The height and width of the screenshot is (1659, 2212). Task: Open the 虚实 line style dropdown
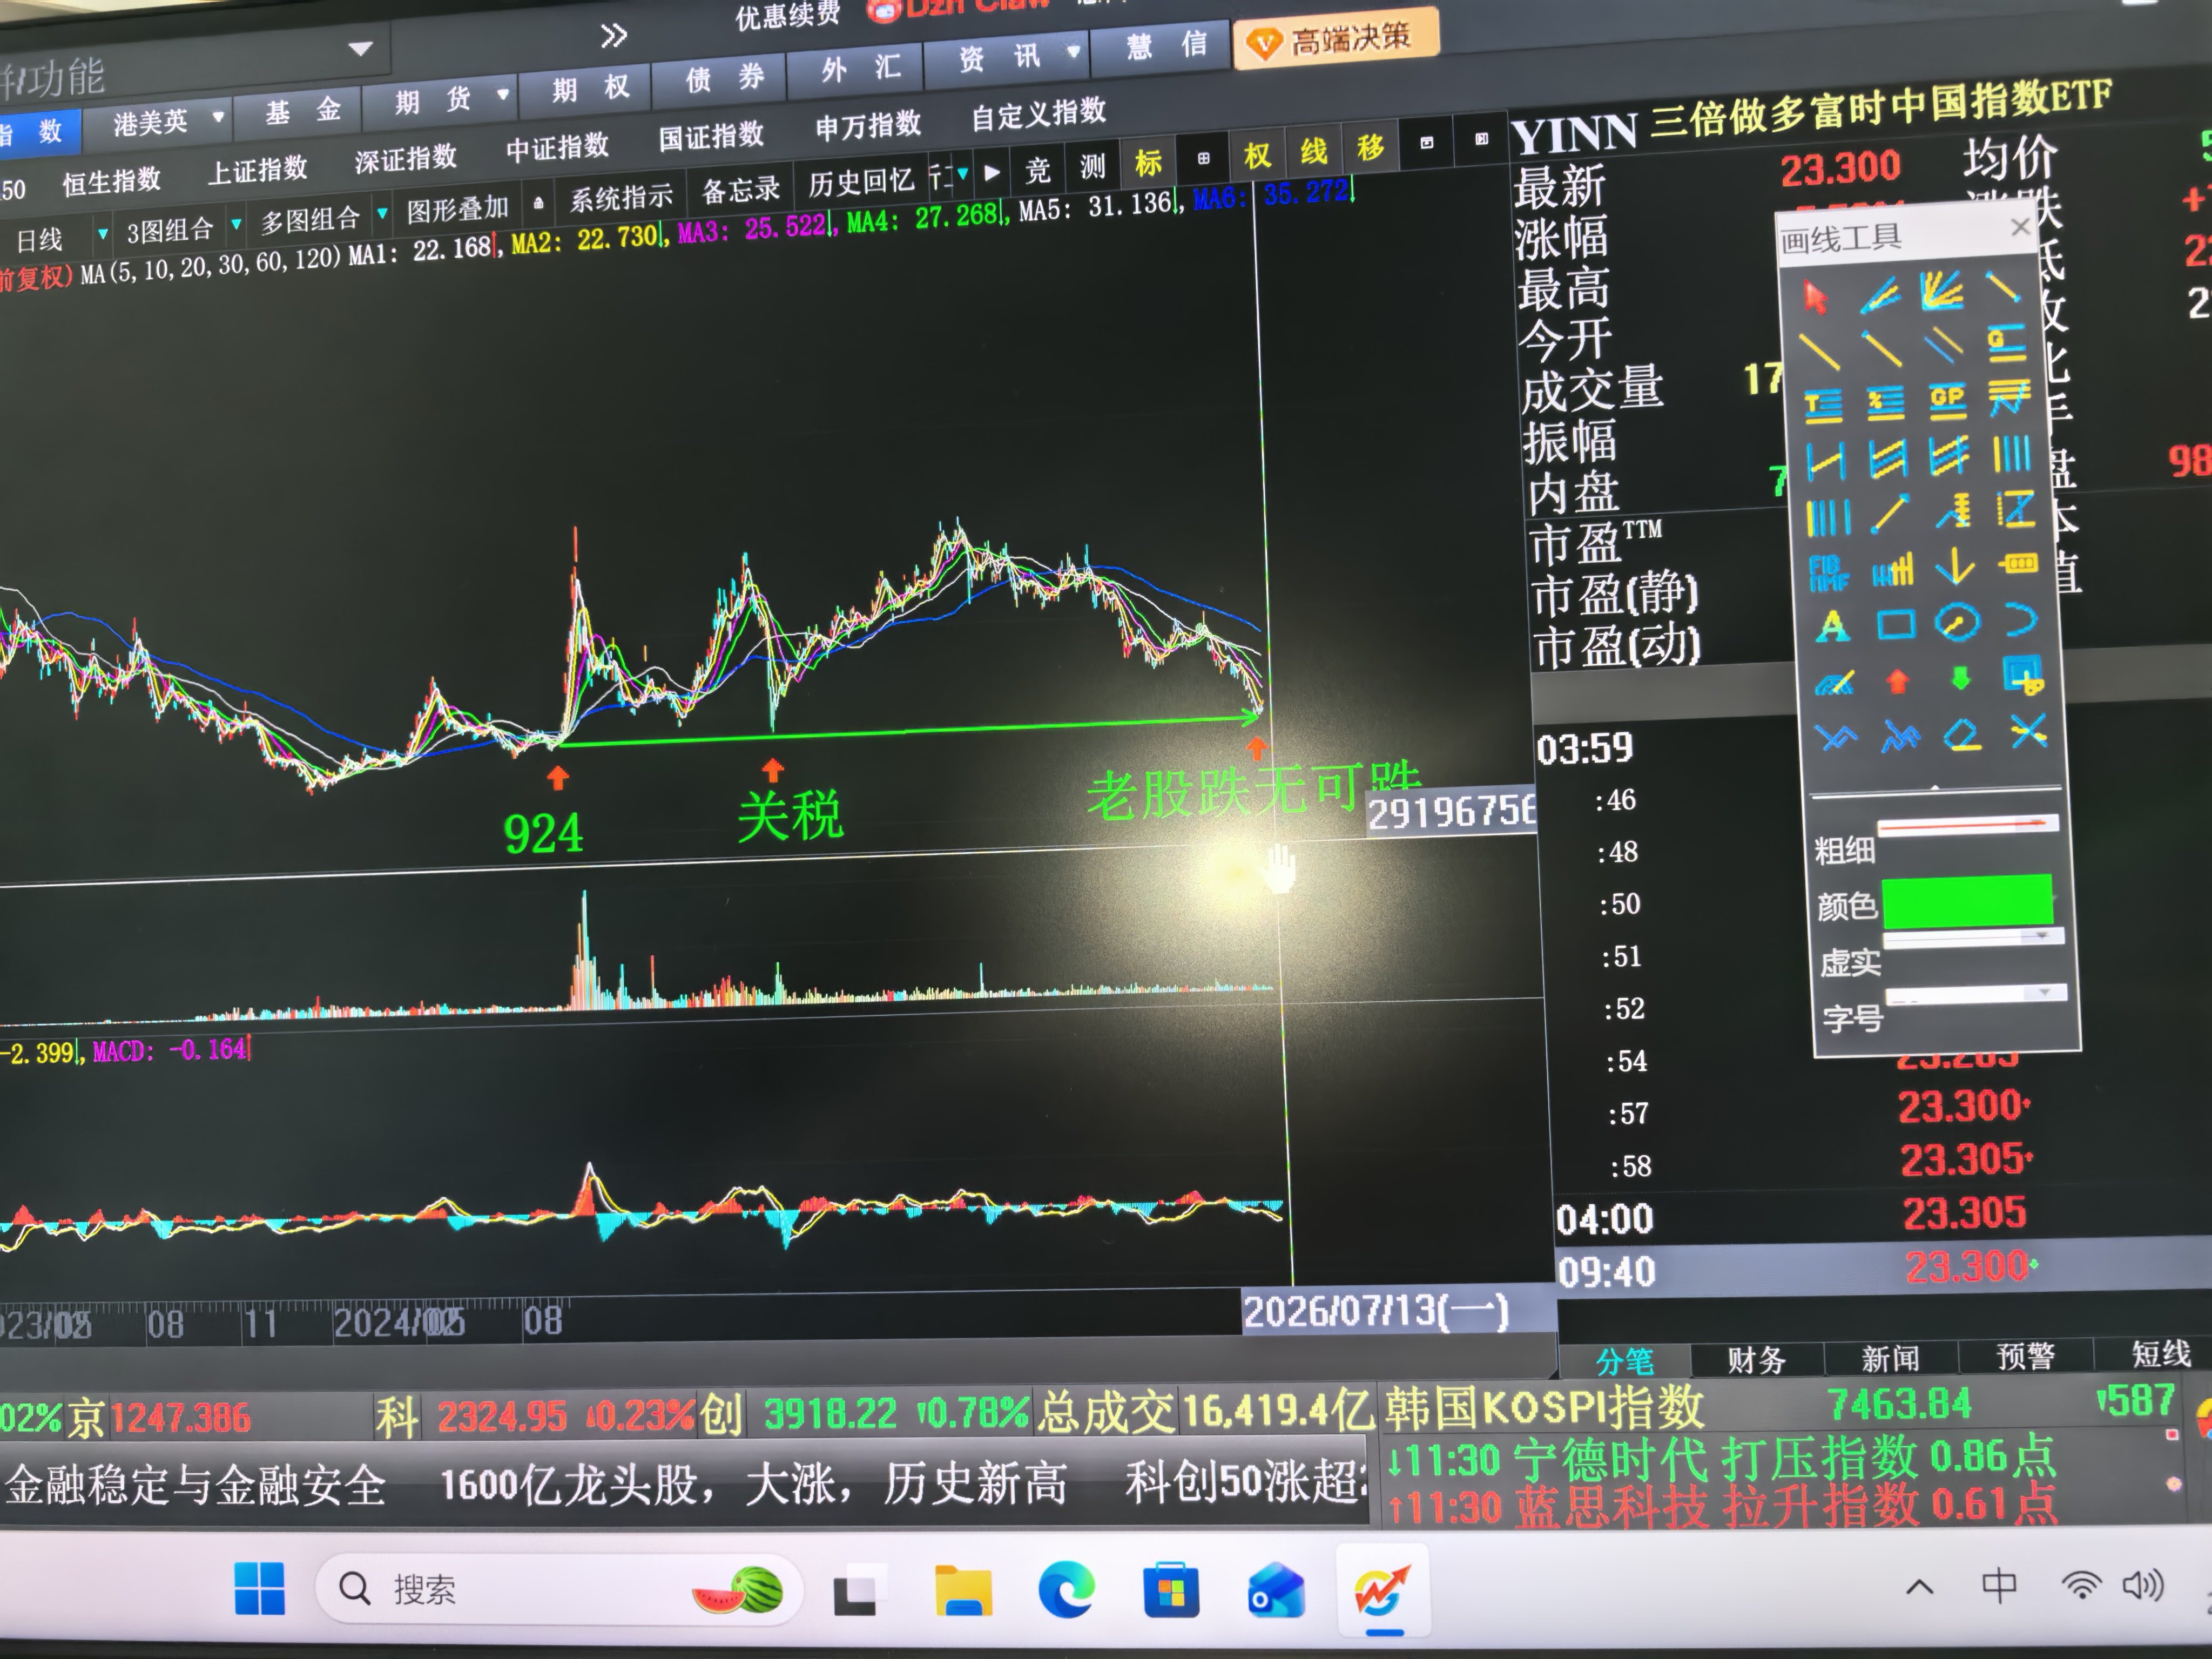1973,938
